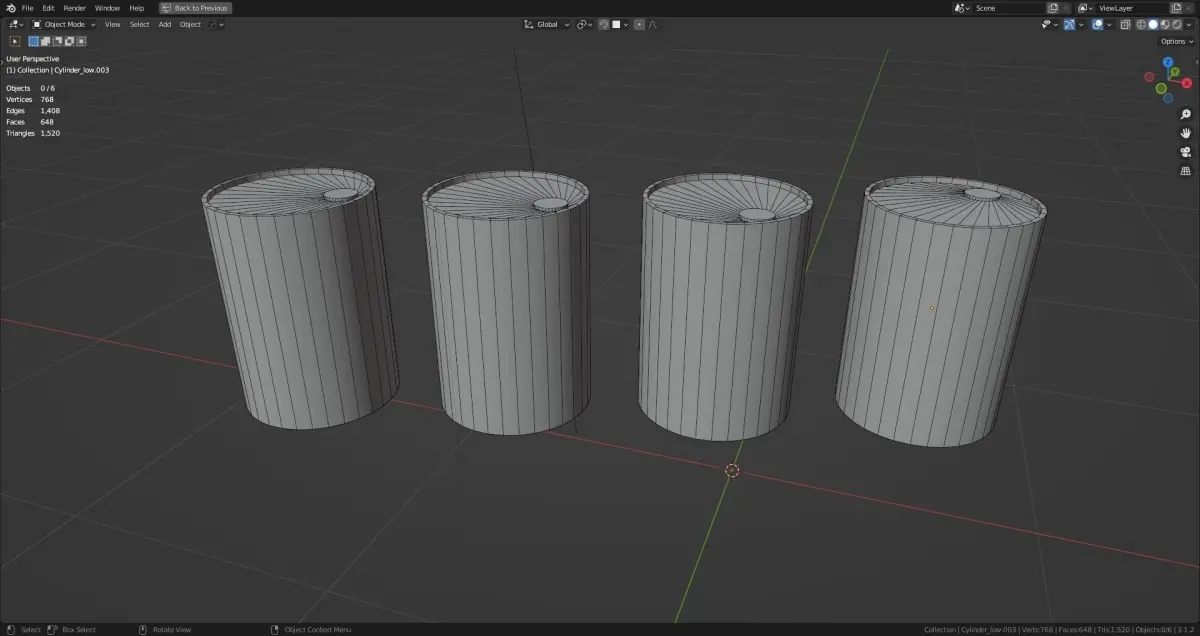The height and width of the screenshot is (636, 1200).
Task: Click the pan view hand icon
Action: click(x=1186, y=133)
